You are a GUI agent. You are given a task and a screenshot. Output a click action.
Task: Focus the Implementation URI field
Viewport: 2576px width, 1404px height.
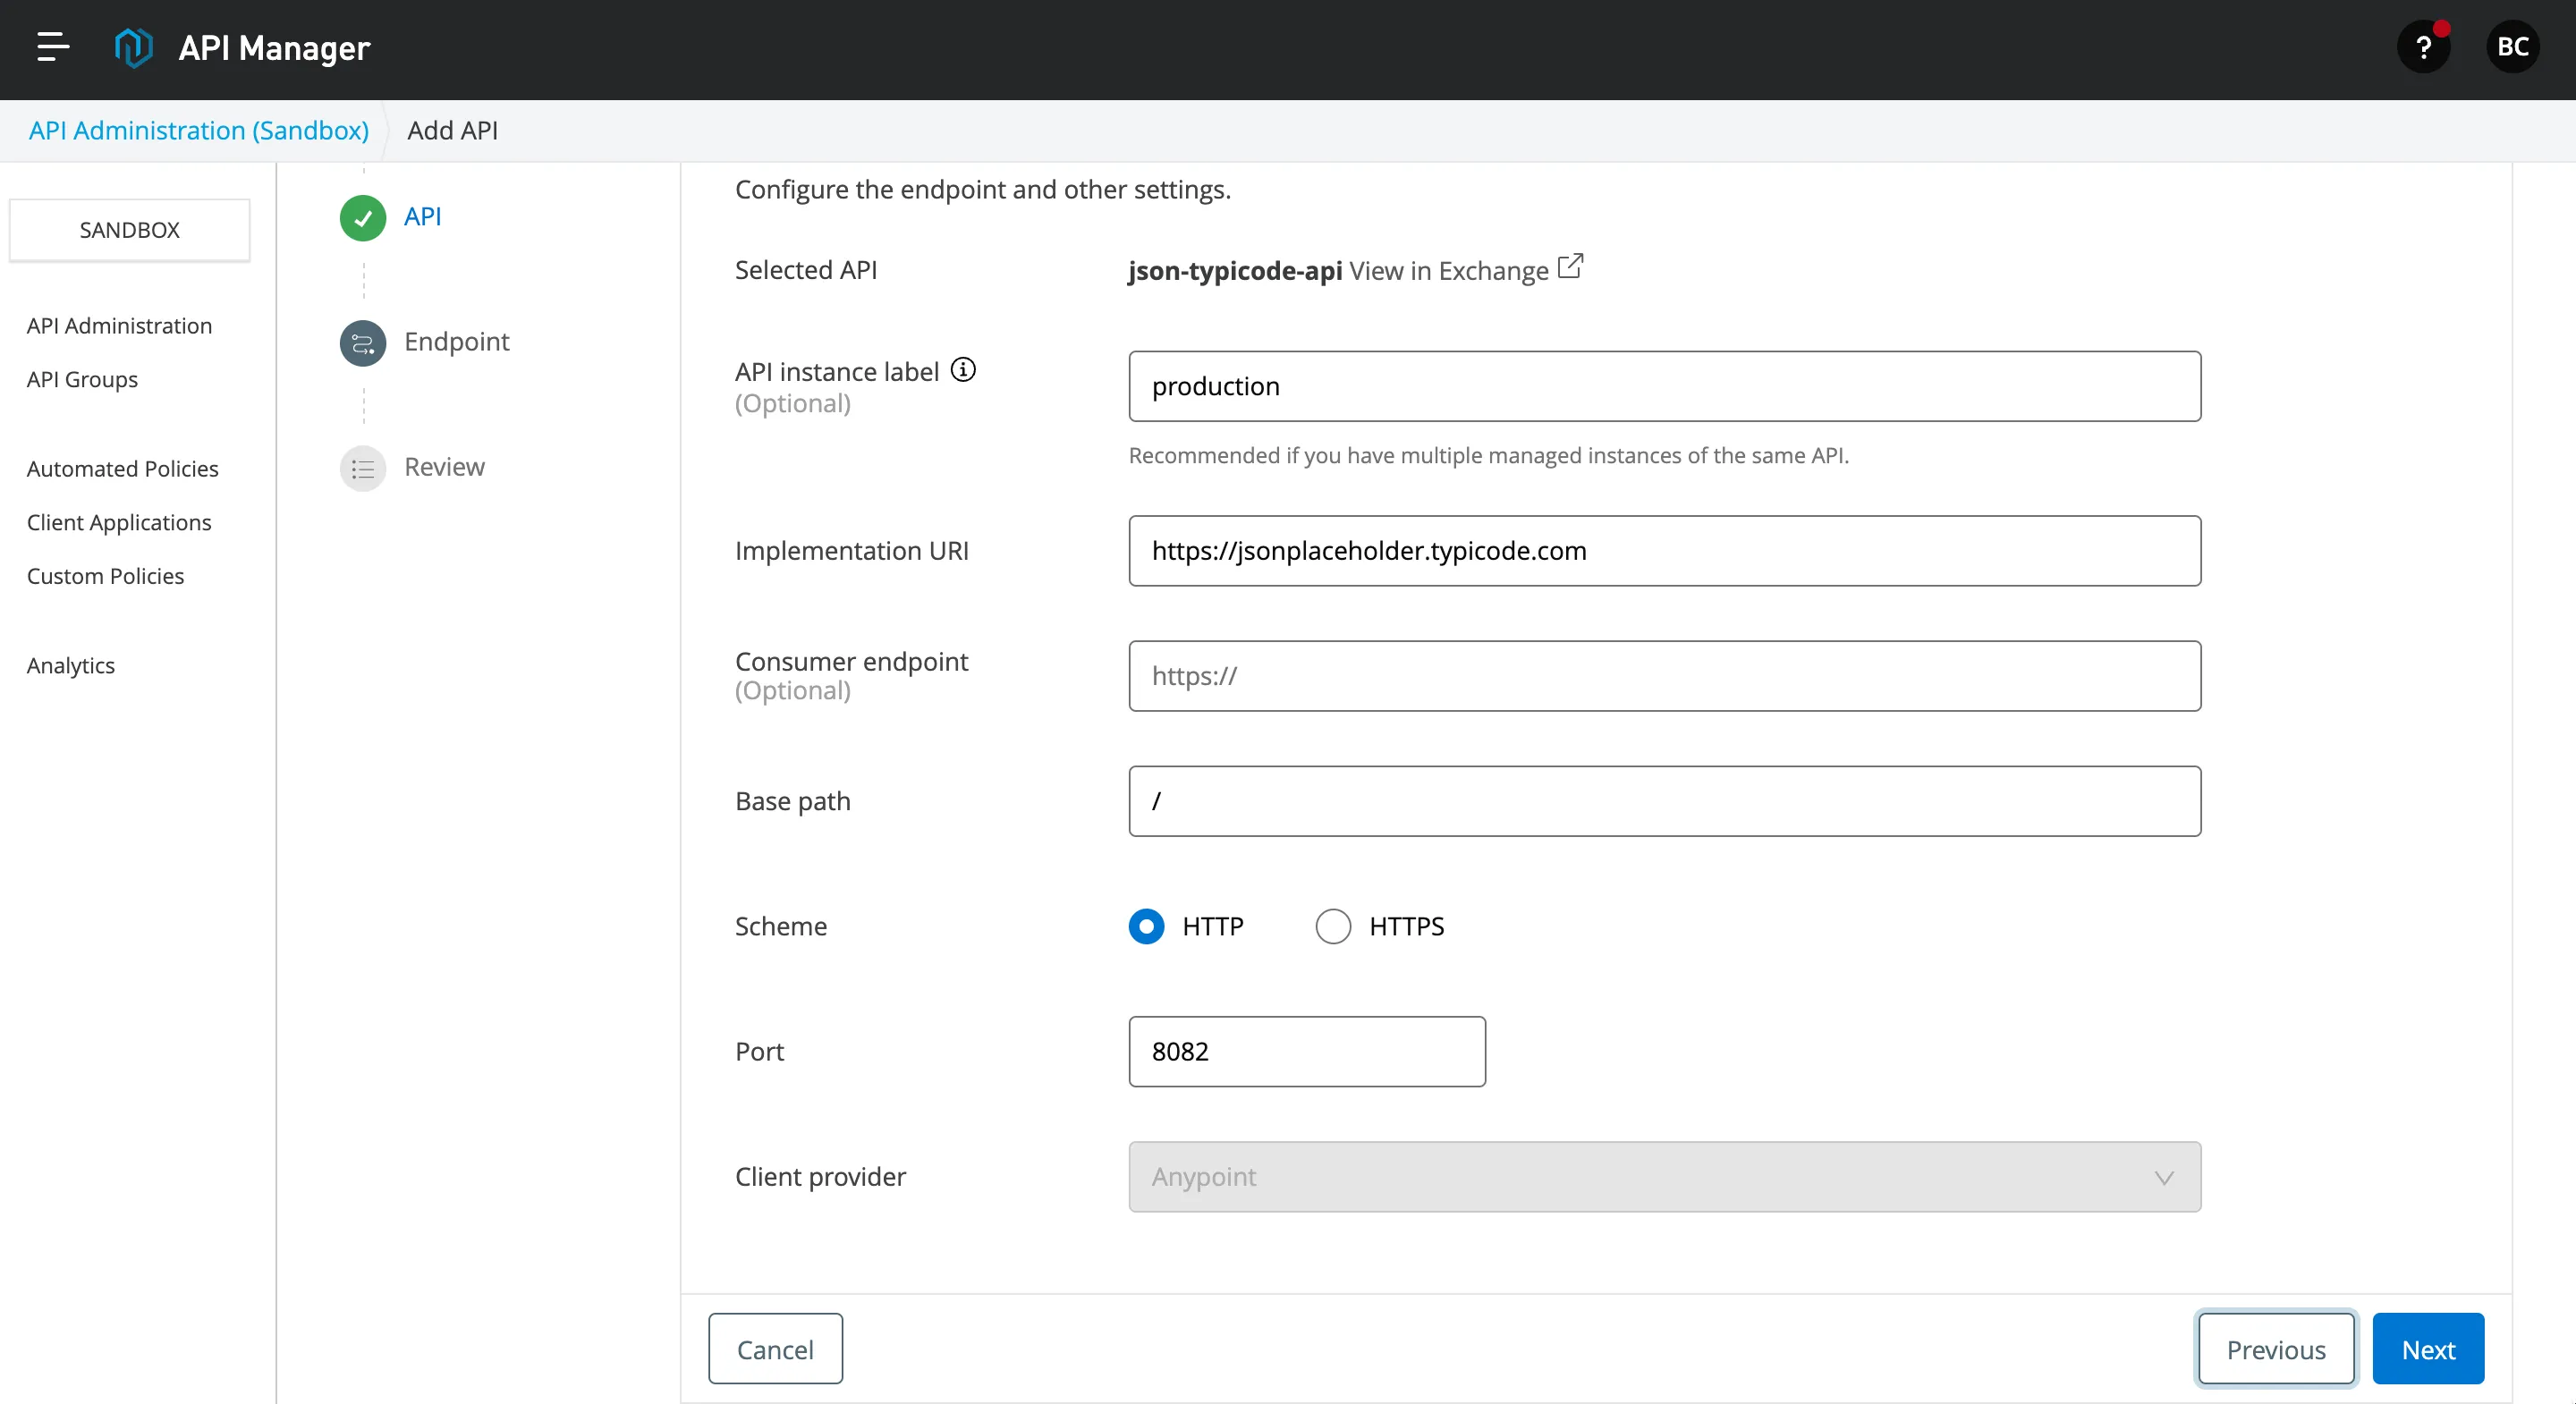pos(1664,551)
